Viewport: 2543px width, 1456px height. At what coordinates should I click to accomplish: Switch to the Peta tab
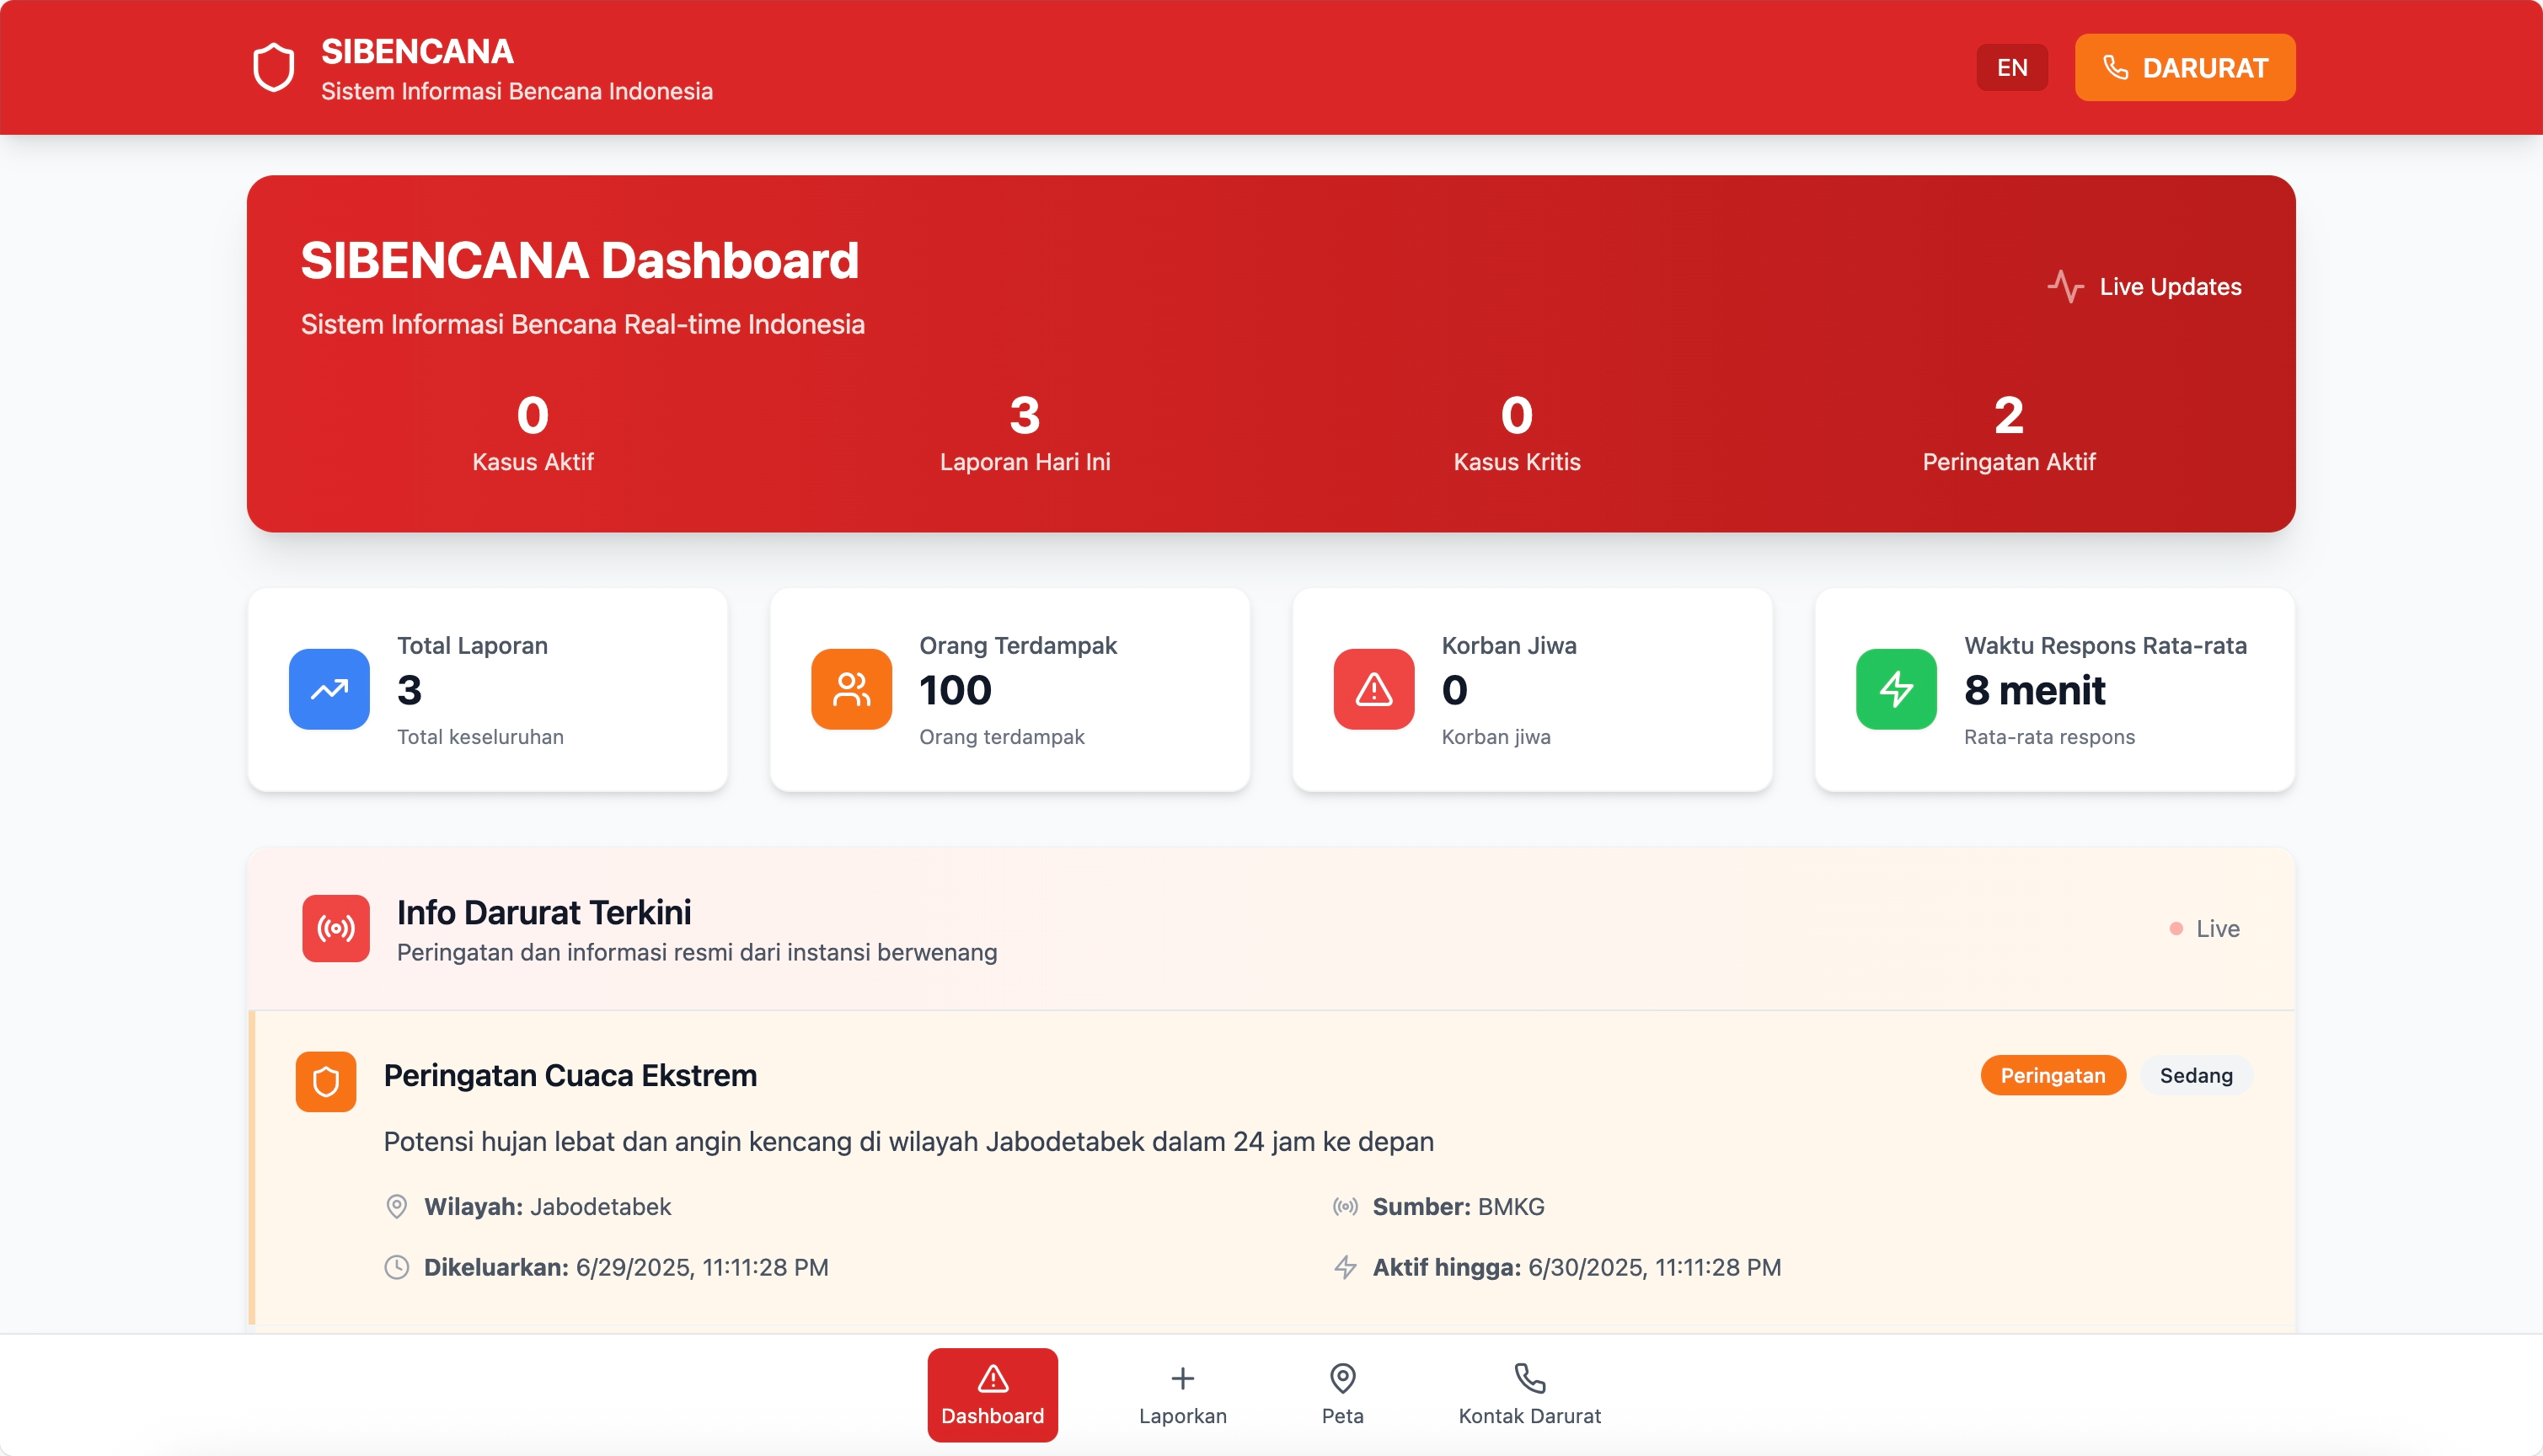1342,1394
